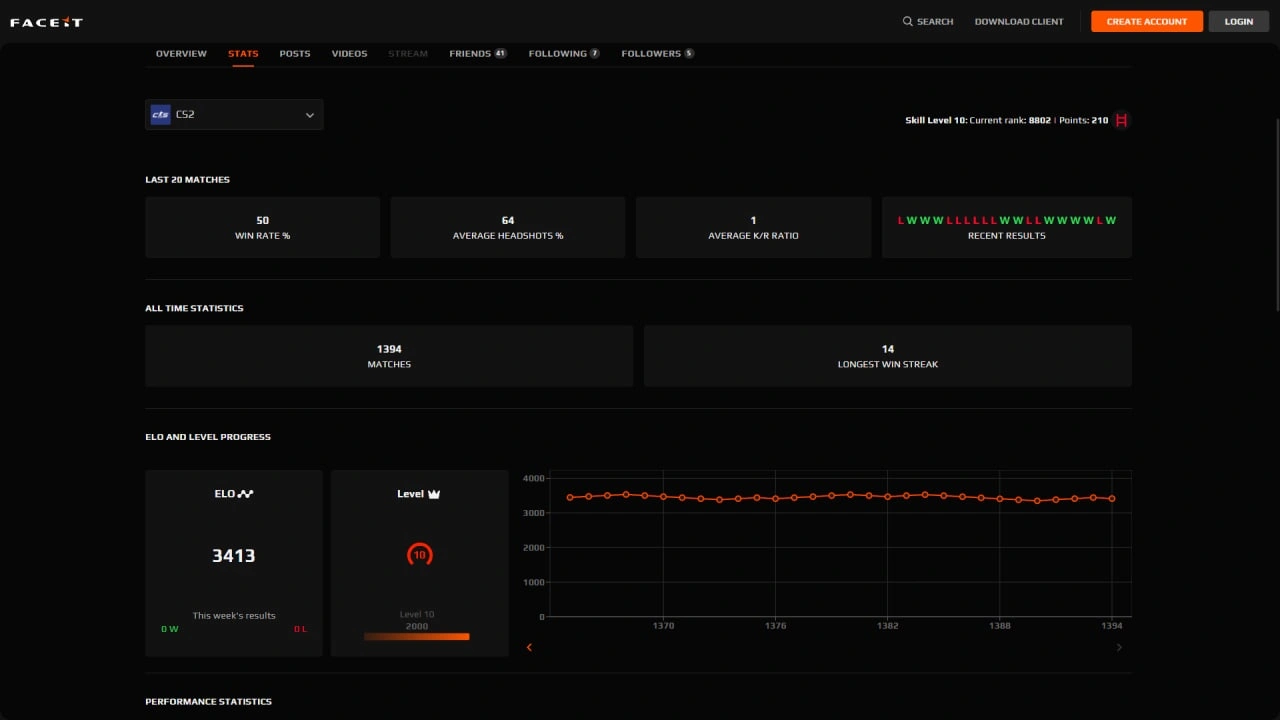Image resolution: width=1280 pixels, height=720 pixels.
Task: Open the Overview tab
Action: pyautogui.click(x=181, y=54)
